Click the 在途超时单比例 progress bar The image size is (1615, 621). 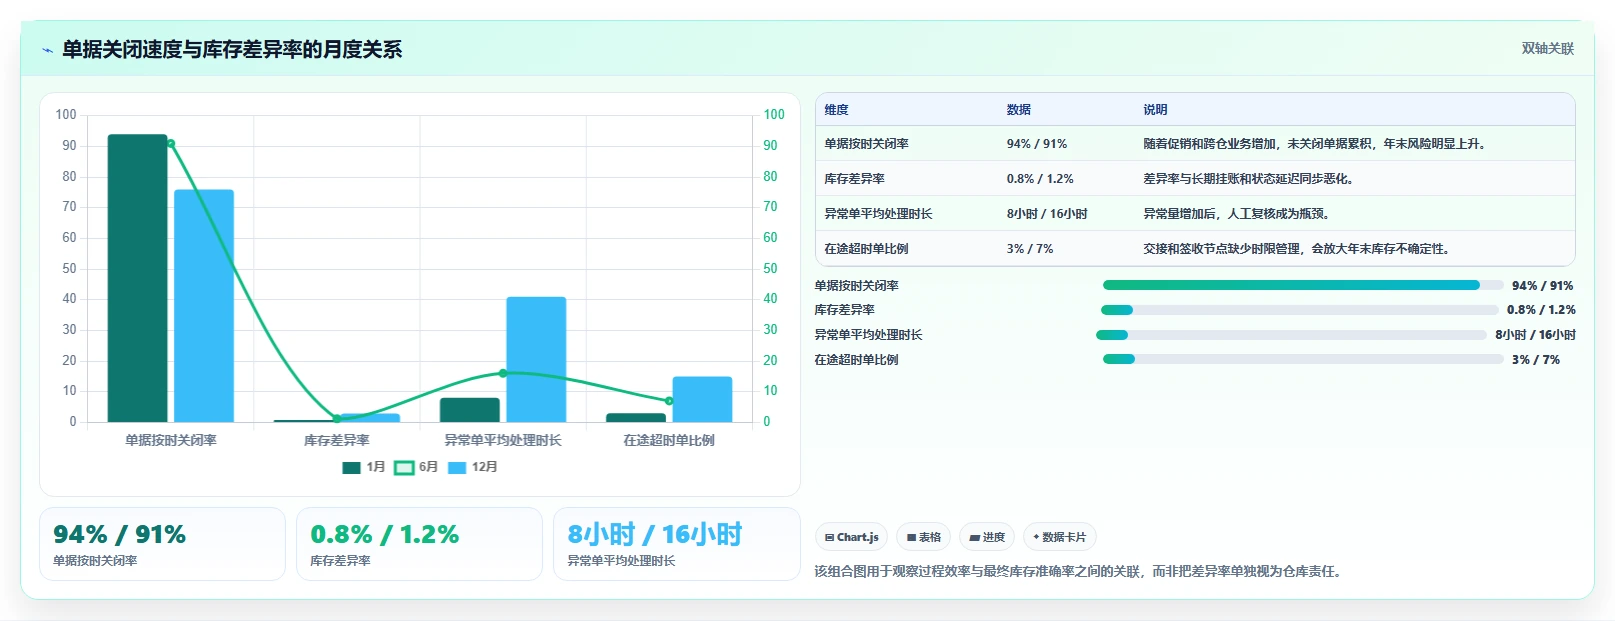pyautogui.click(x=1303, y=359)
